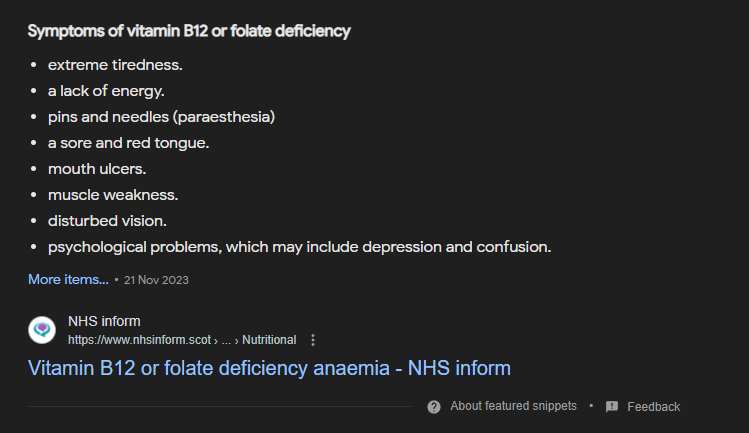The image size is (749, 433).
Task: Click the nhsinform.scot URL text
Action: coord(139,340)
